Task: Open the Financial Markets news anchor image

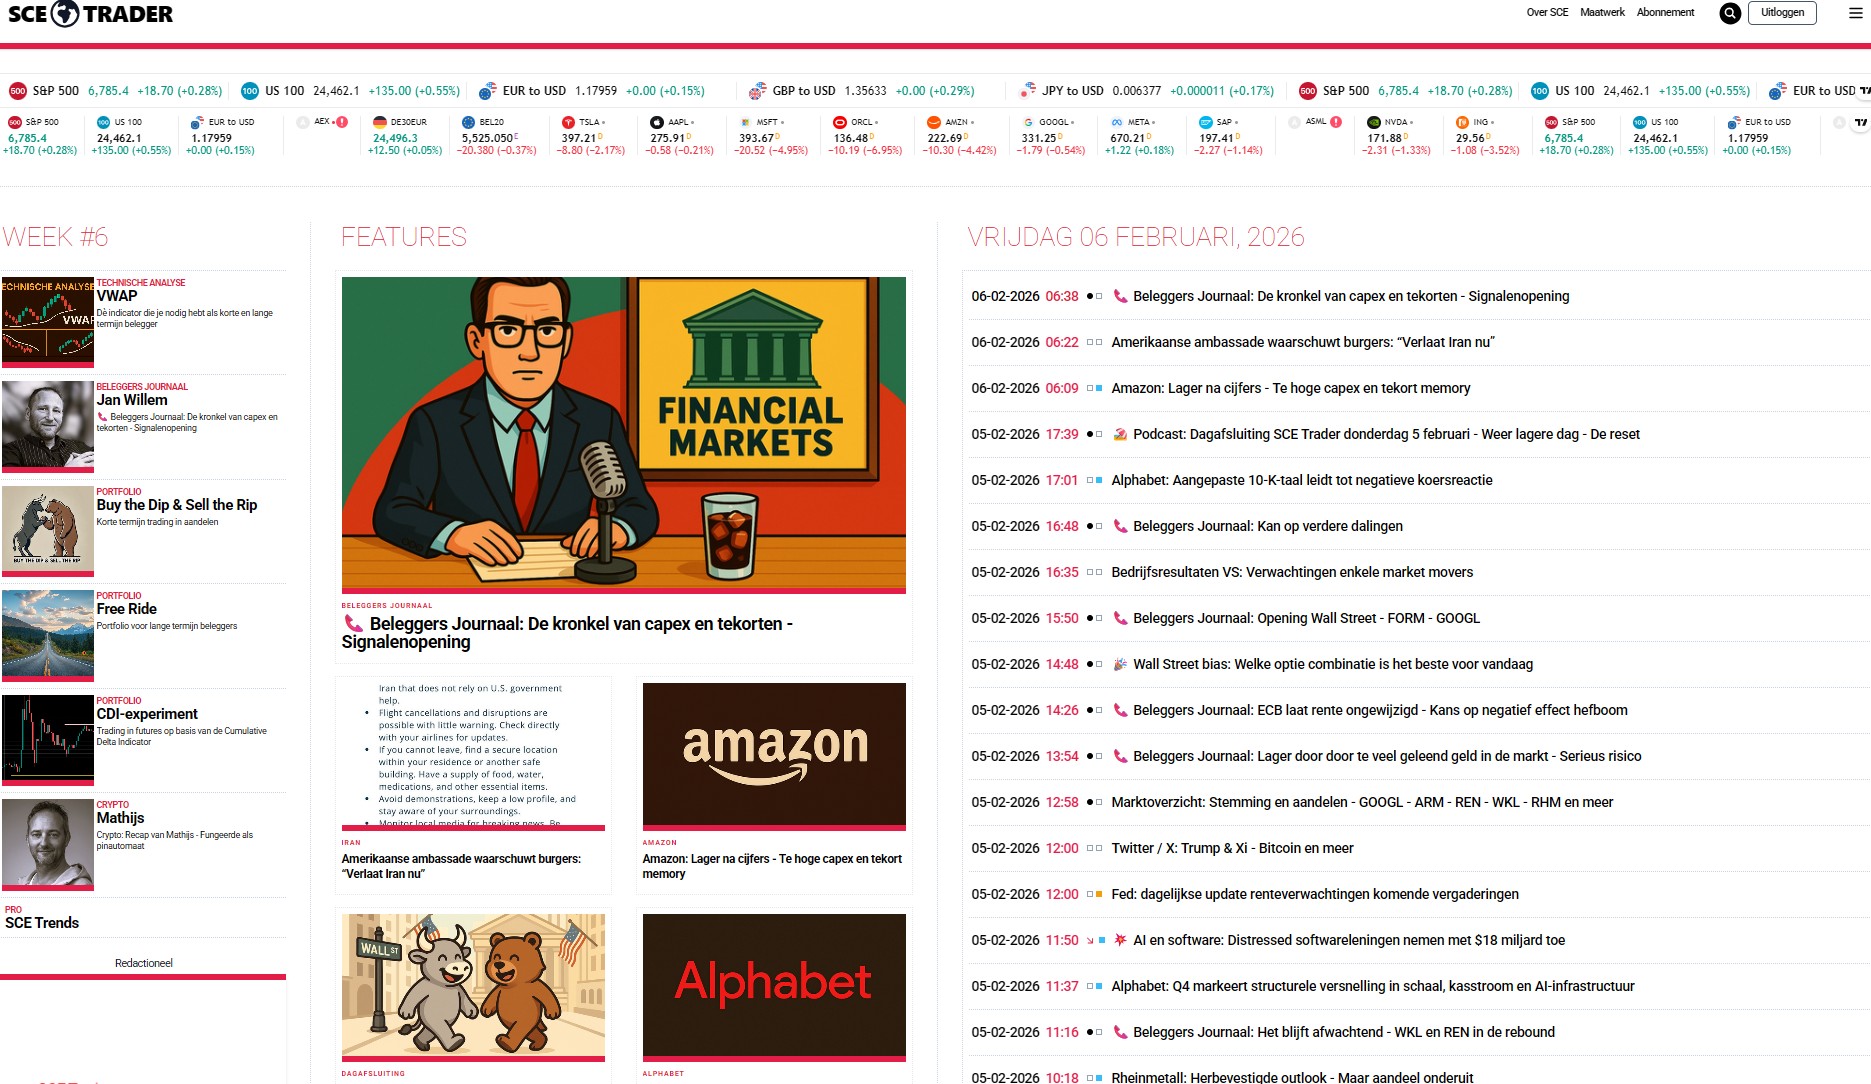Action: 624,435
